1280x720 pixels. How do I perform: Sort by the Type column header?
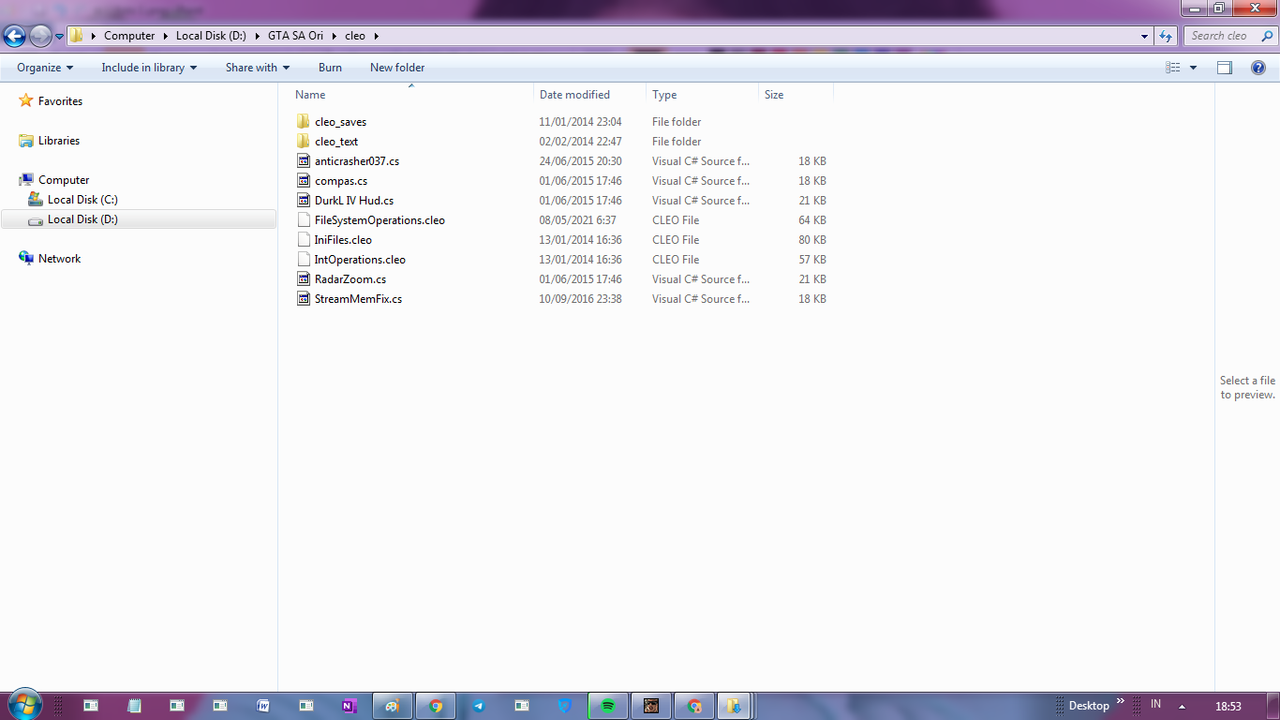[702, 95]
